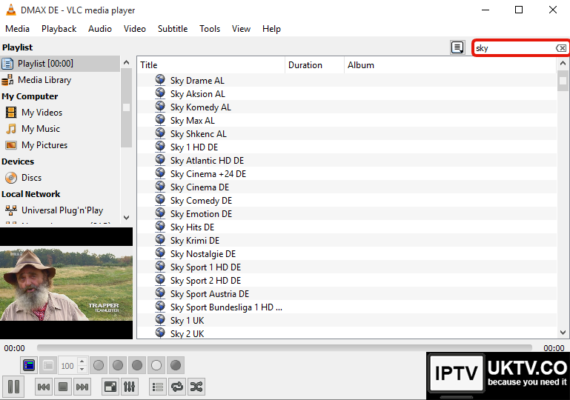Toggle the teletext activation icon
The image size is (570, 400).
pyautogui.click(x=29, y=365)
